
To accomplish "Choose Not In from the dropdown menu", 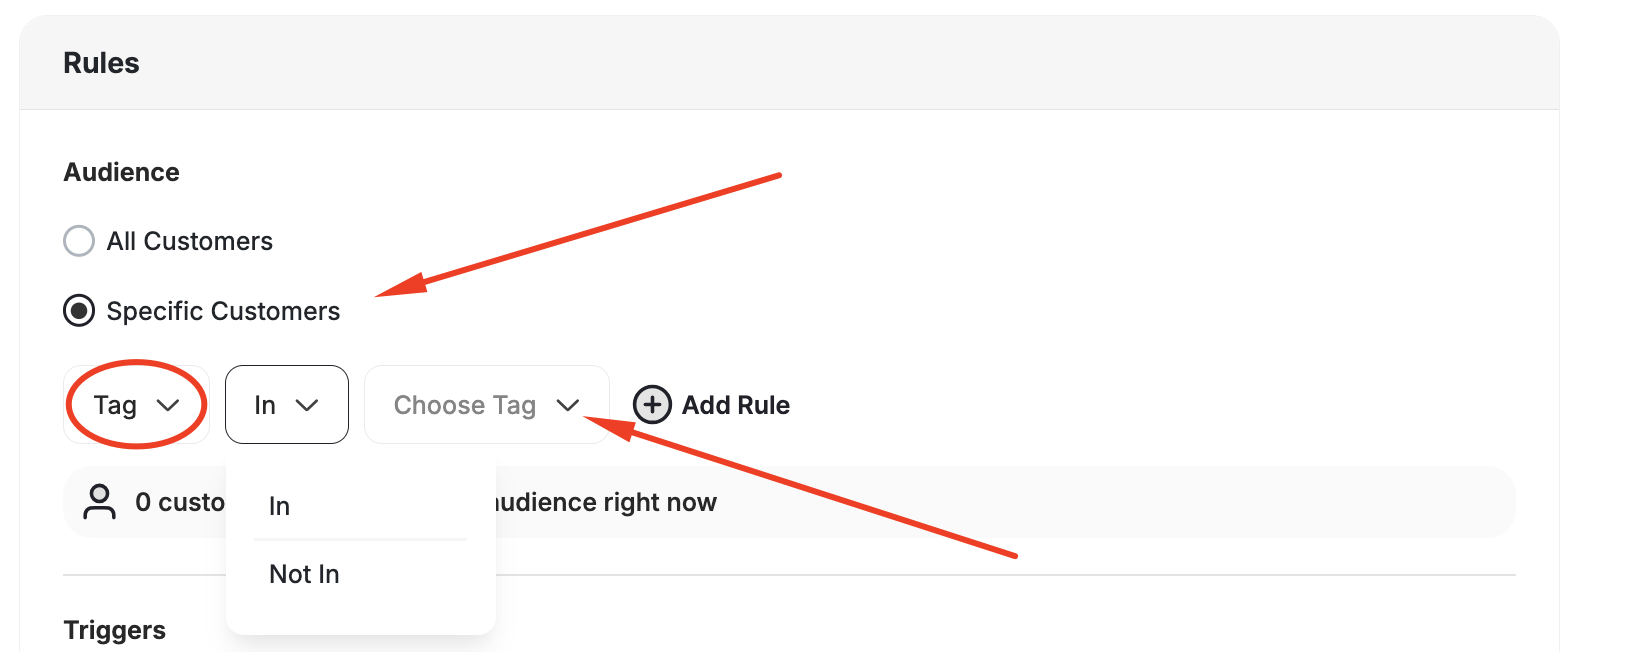I will (x=304, y=574).
